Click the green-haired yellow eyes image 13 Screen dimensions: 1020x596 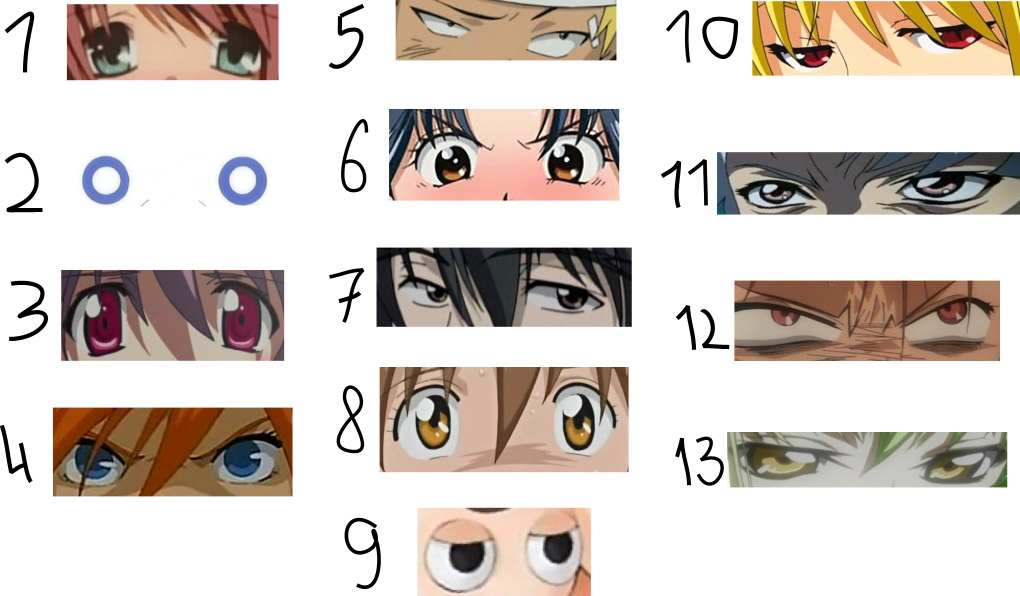tap(867, 459)
